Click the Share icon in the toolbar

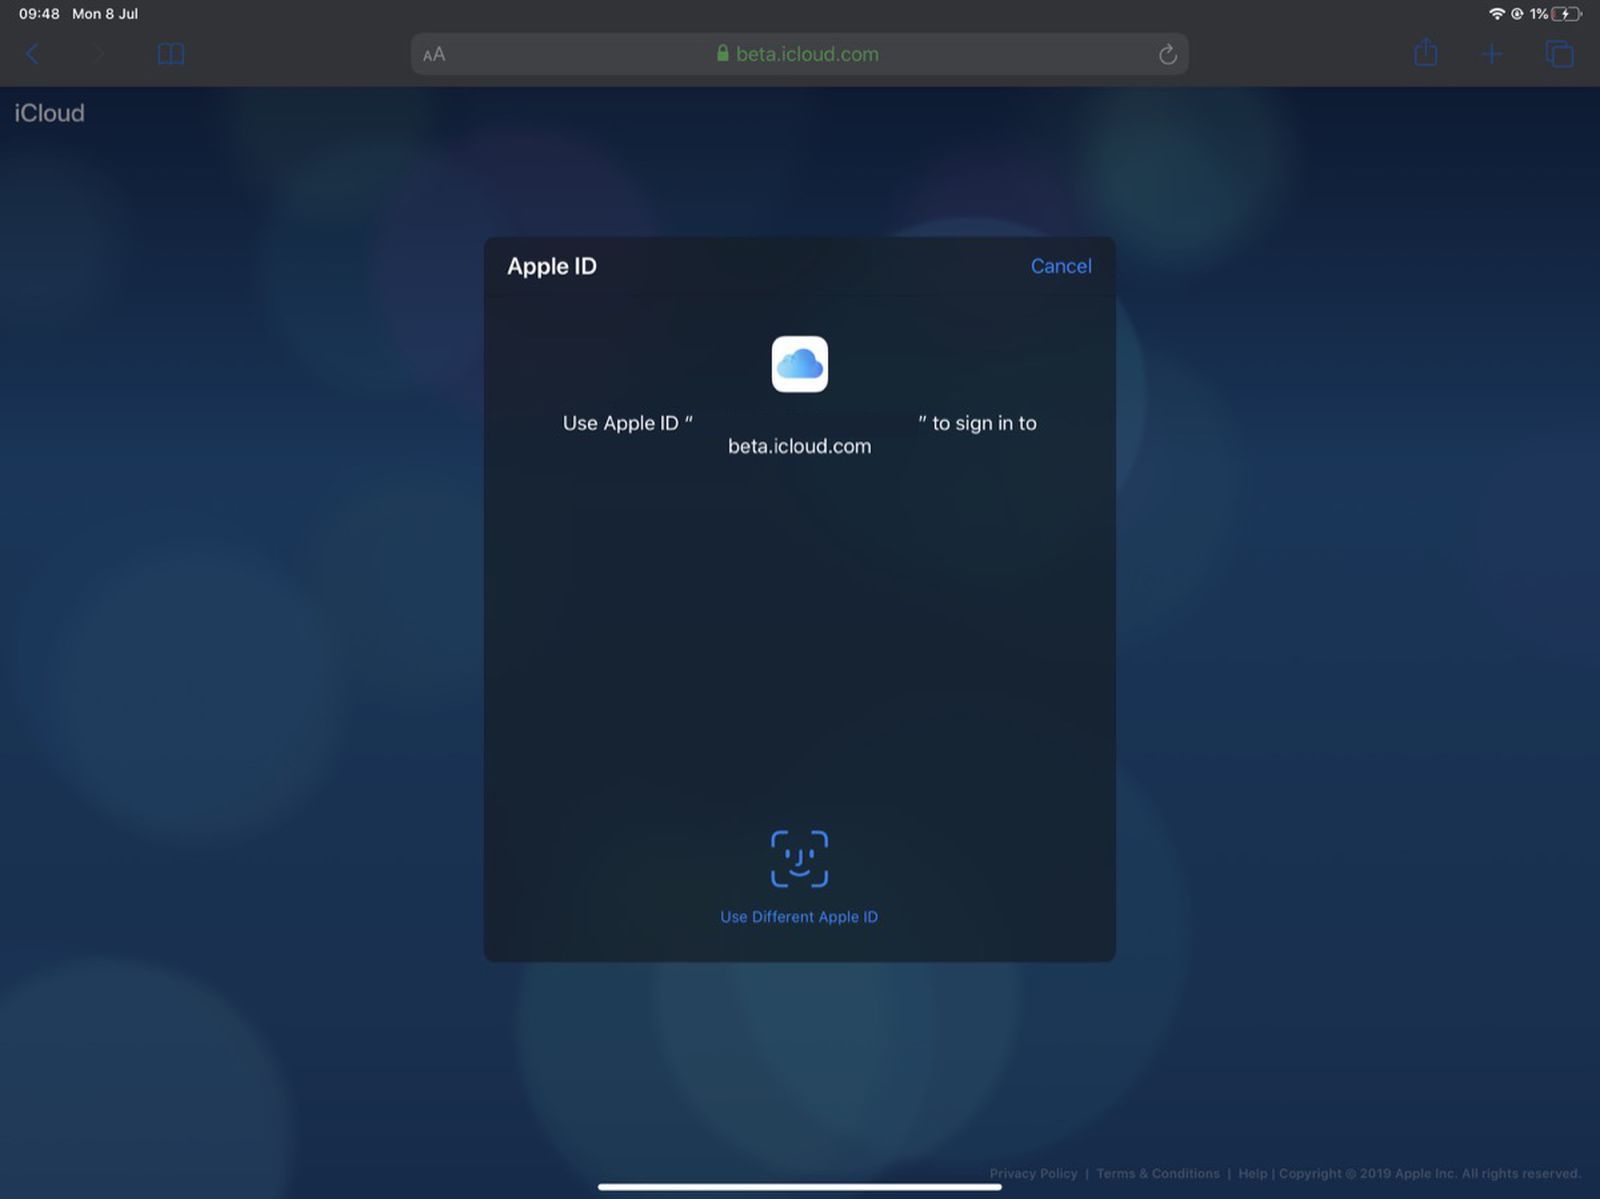1426,54
